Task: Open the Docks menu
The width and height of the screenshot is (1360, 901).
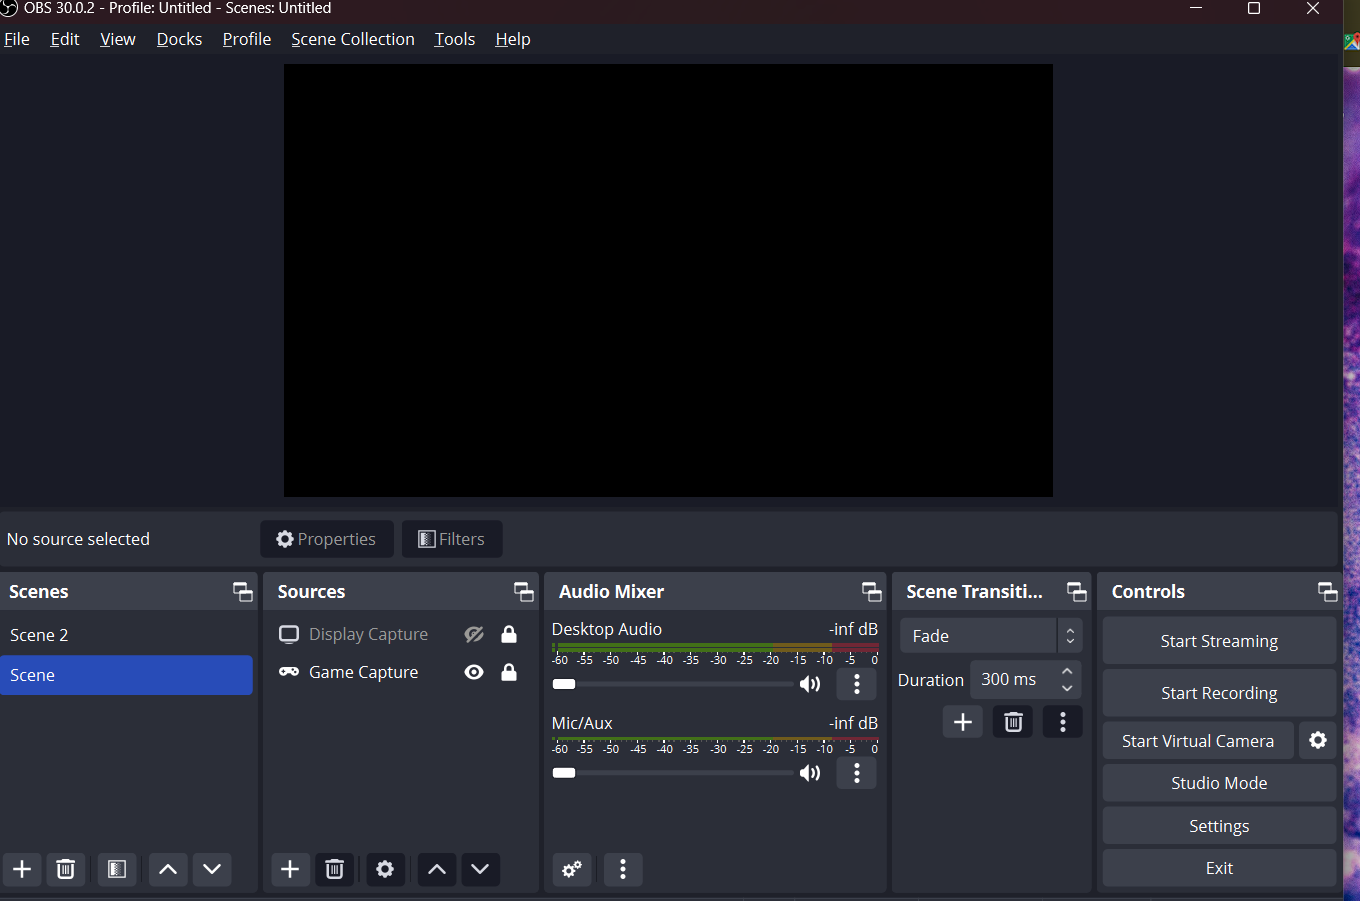Action: [x=180, y=39]
